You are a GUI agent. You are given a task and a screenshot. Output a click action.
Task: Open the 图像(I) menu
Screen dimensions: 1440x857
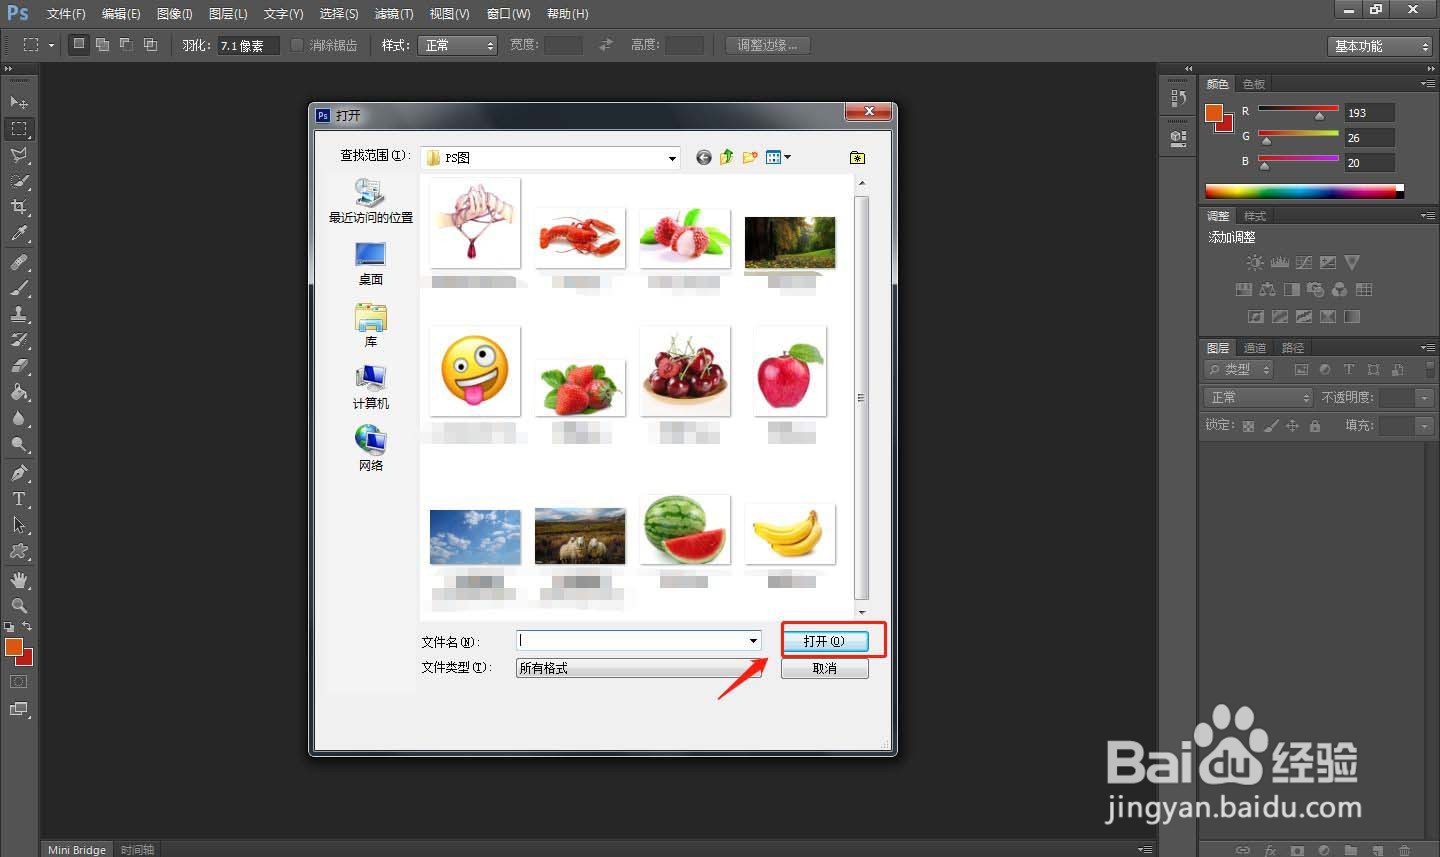pyautogui.click(x=174, y=14)
